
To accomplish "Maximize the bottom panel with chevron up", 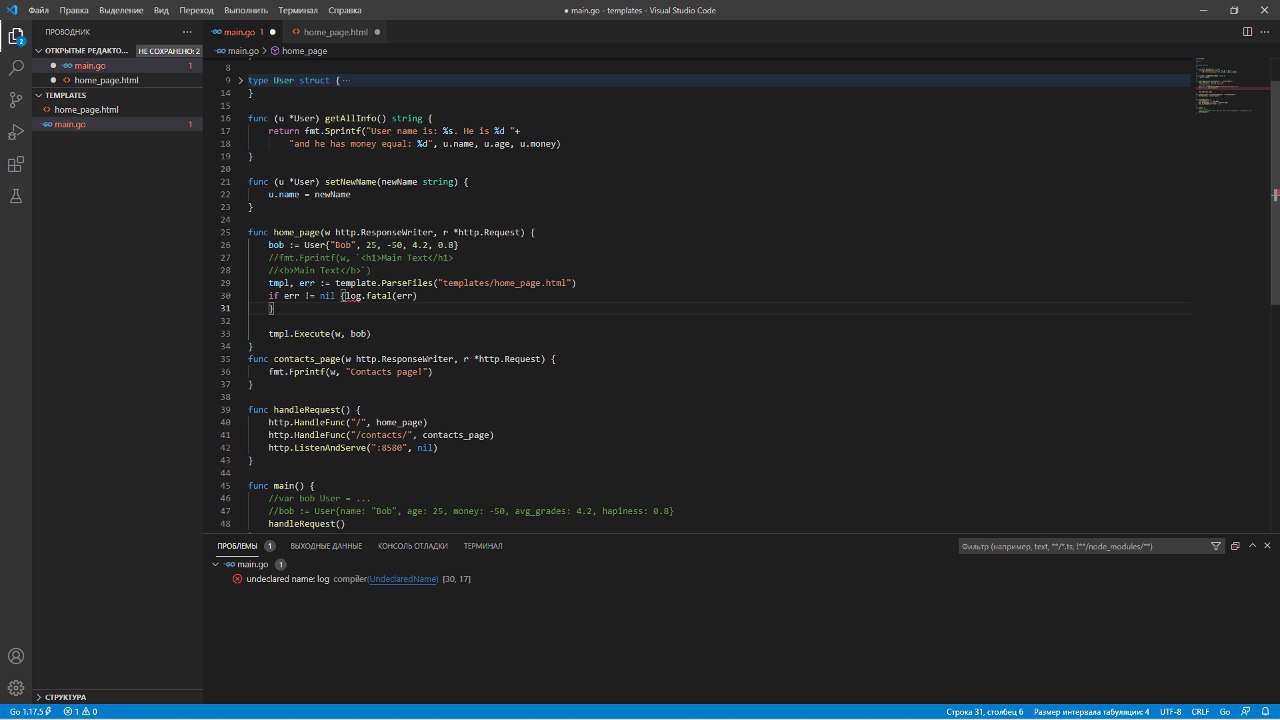I will point(1252,546).
